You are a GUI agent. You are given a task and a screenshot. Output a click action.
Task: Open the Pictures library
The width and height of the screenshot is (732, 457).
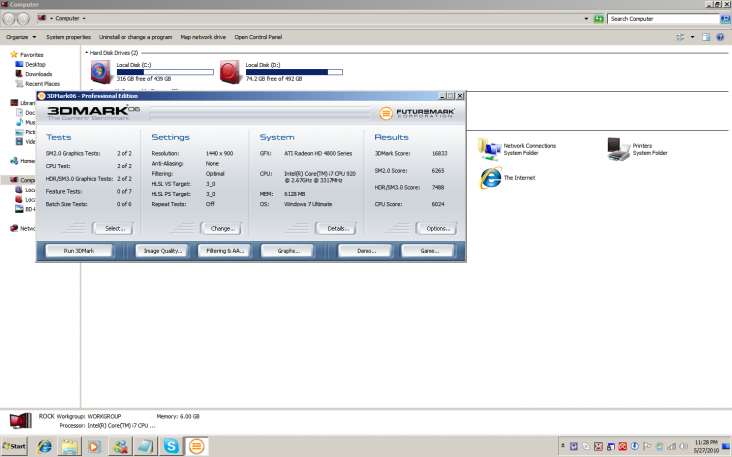[x=26, y=132]
